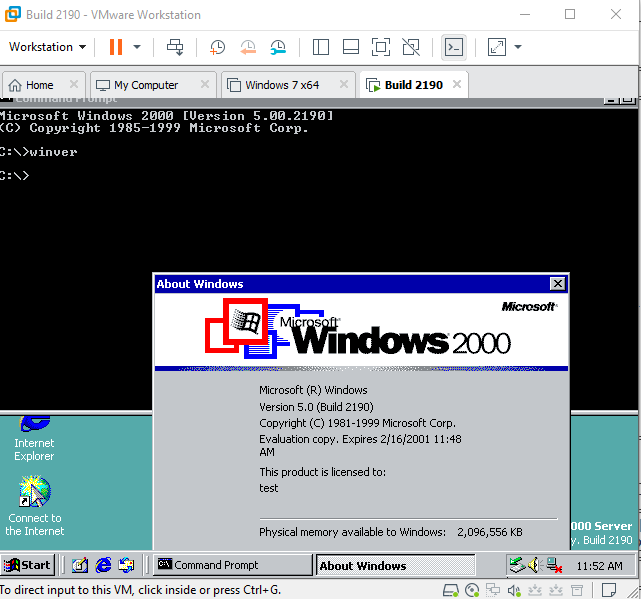Click the VMware sound card status icon
This screenshot has width=641, height=599.
513,590
